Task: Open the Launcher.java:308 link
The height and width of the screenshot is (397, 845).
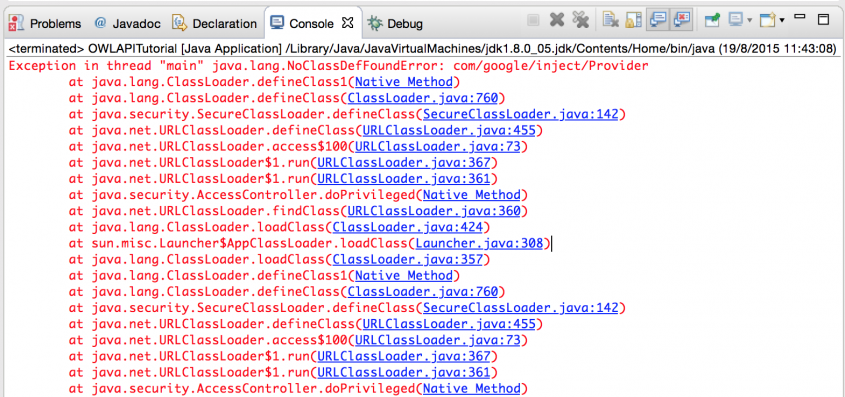Action: [x=479, y=243]
